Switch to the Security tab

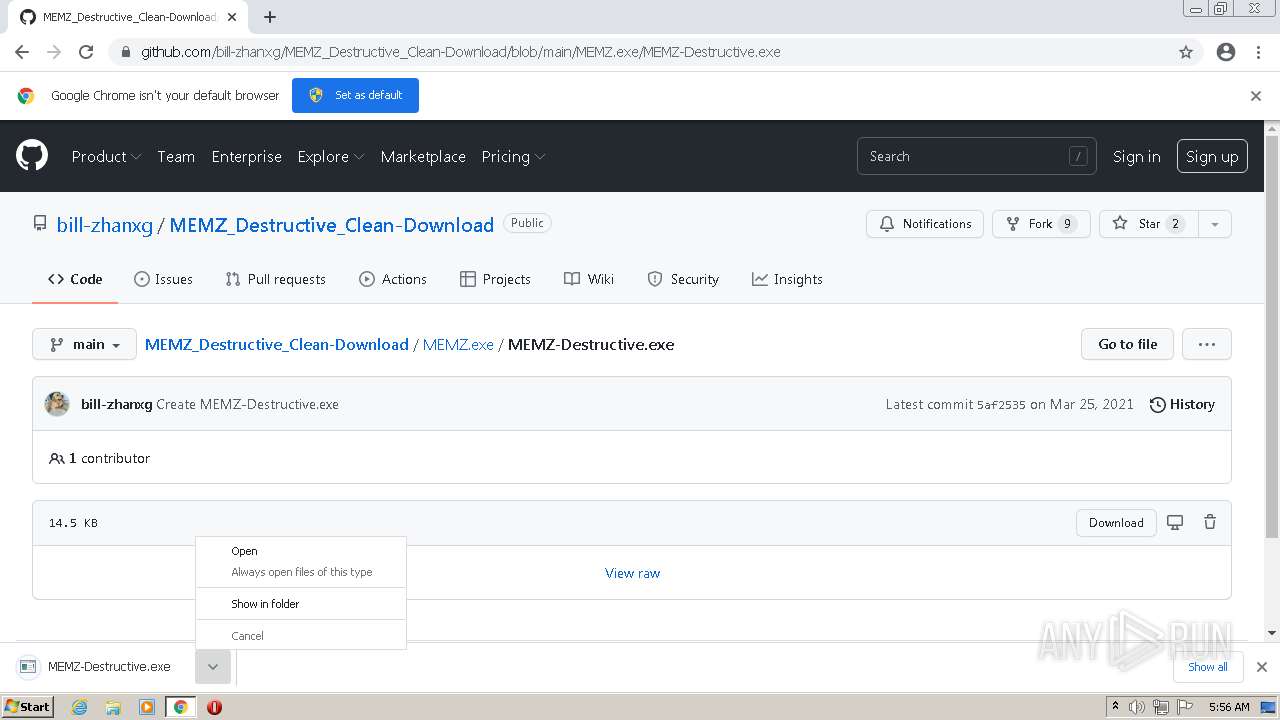(x=683, y=279)
